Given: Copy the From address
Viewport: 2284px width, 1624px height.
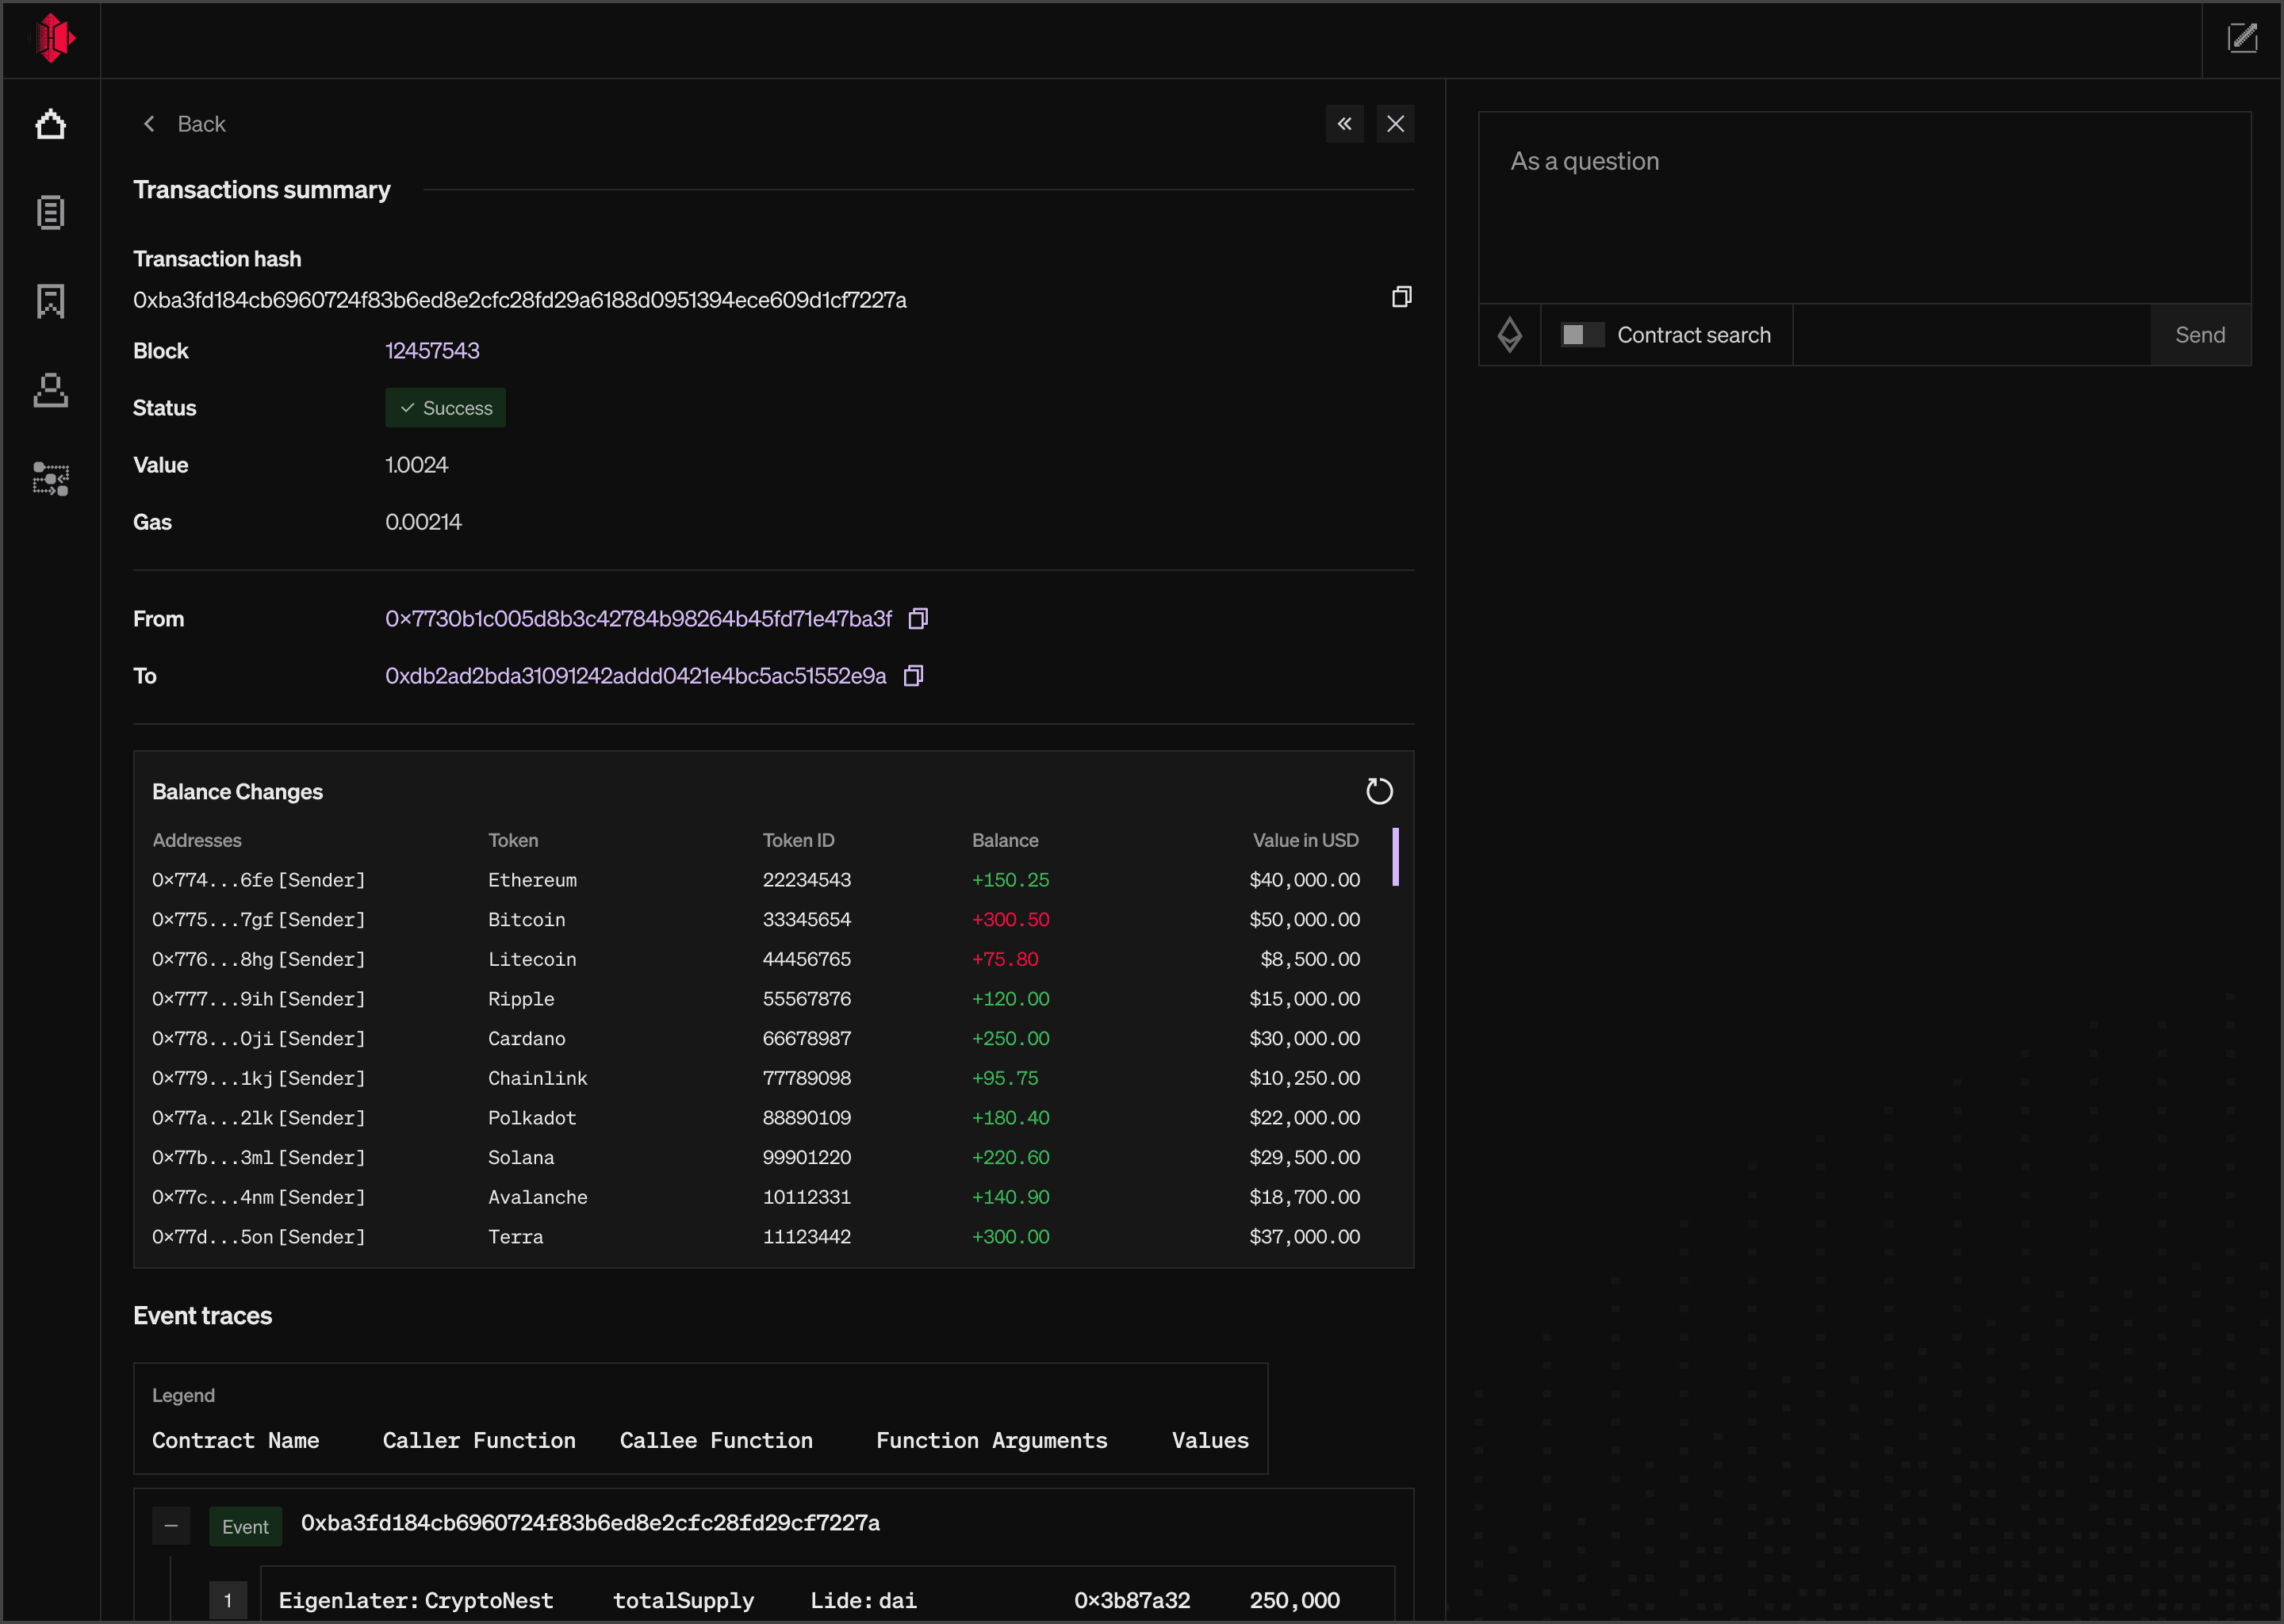Looking at the screenshot, I should coord(918,619).
